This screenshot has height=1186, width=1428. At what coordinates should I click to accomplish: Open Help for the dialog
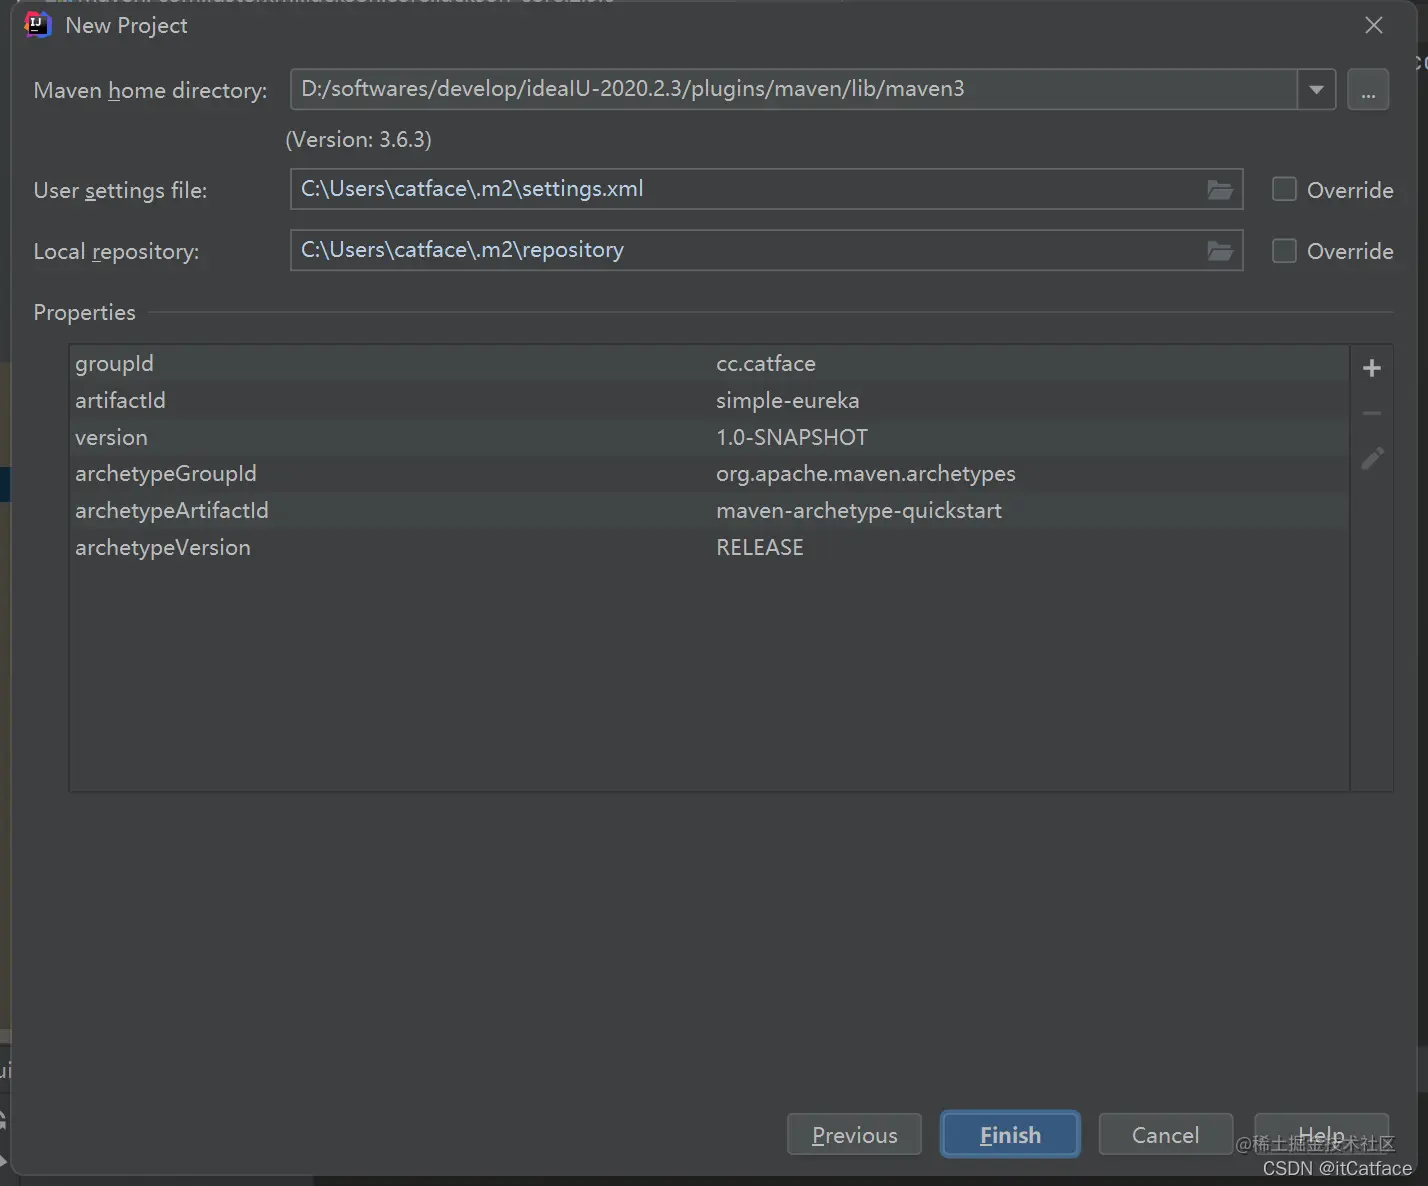1321,1135
